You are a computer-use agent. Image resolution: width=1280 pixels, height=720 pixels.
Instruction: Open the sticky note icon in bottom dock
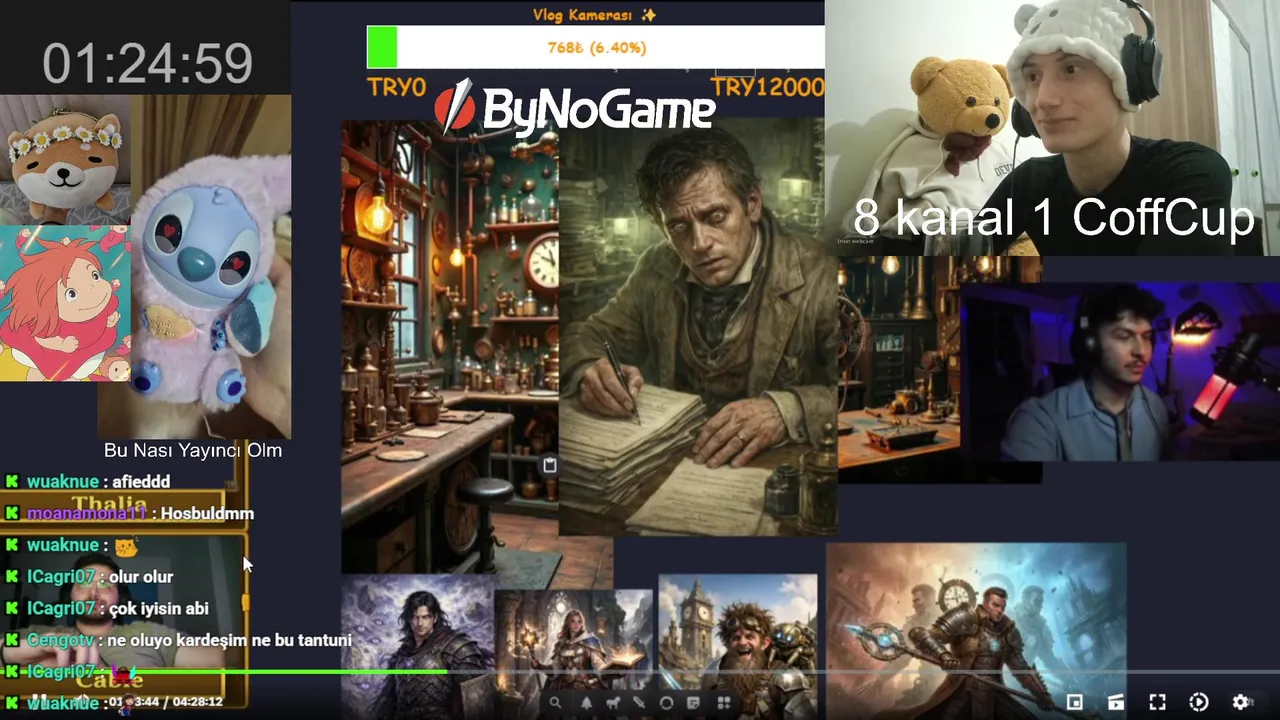(x=693, y=703)
